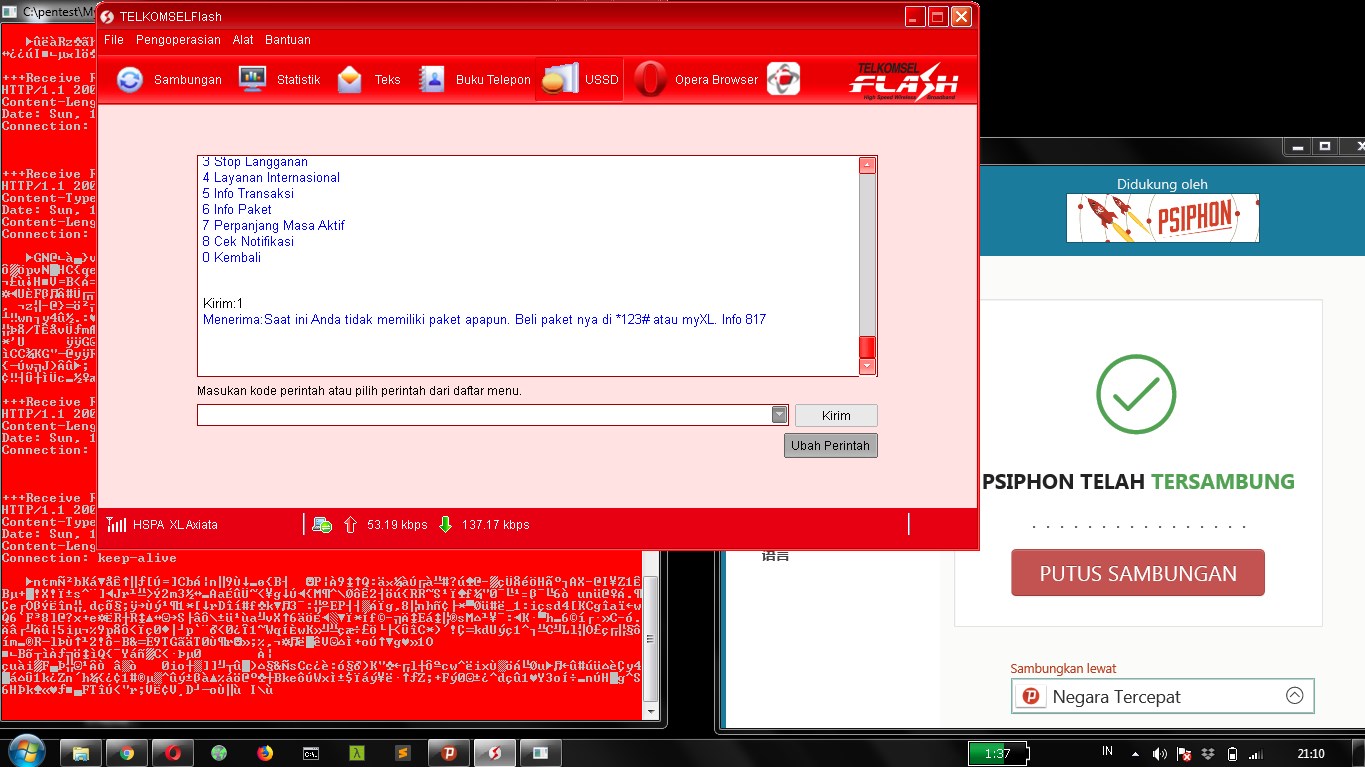This screenshot has height=767, width=1365.
Task: Open File Explorer from the taskbar
Action: click(81, 753)
